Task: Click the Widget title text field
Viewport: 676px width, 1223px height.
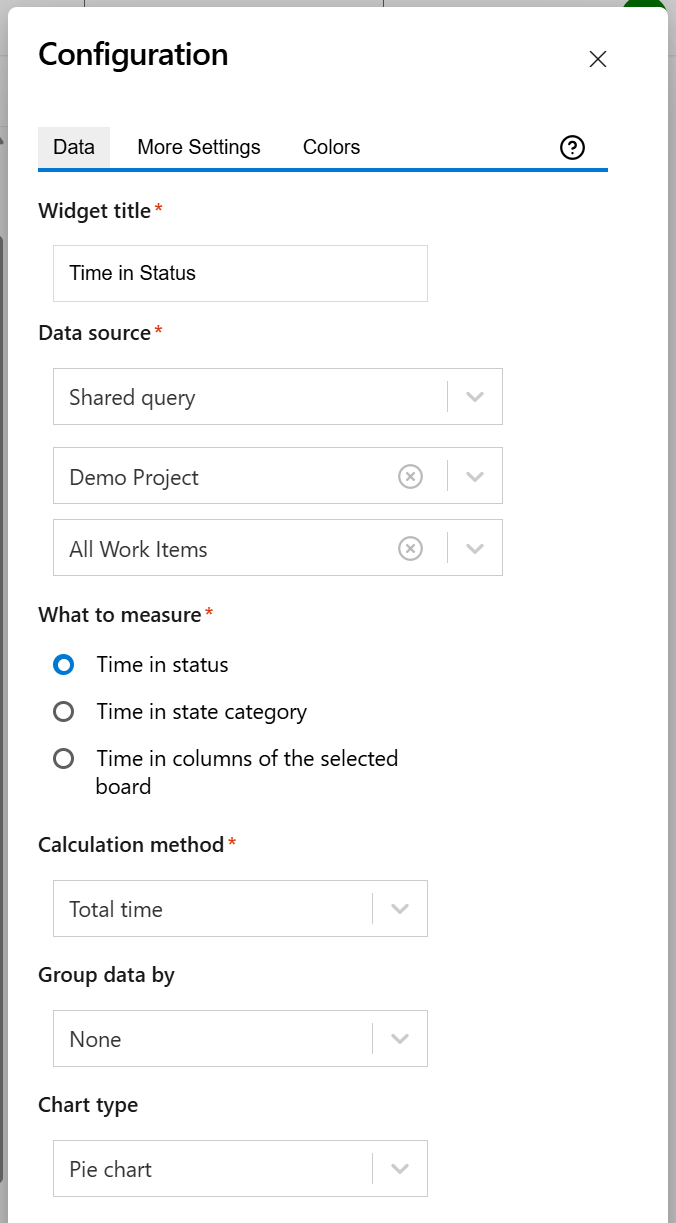Action: (240, 273)
